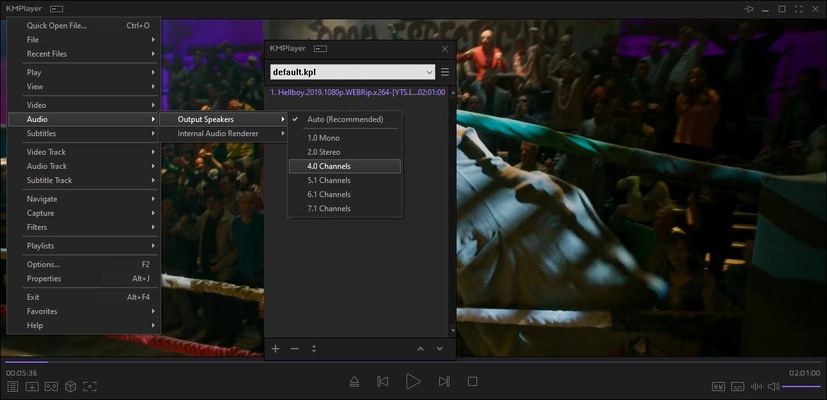Click the compact mode icon beside KMPlayer title
The image size is (827, 400).
(57, 9)
